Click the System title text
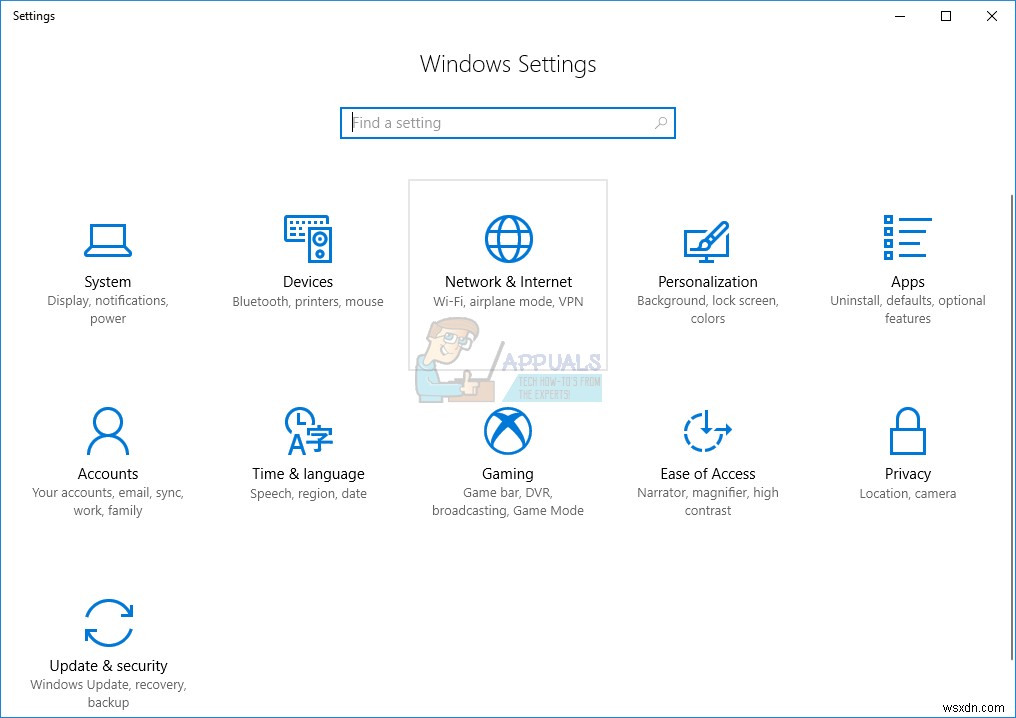The height and width of the screenshot is (718, 1016). 108,282
